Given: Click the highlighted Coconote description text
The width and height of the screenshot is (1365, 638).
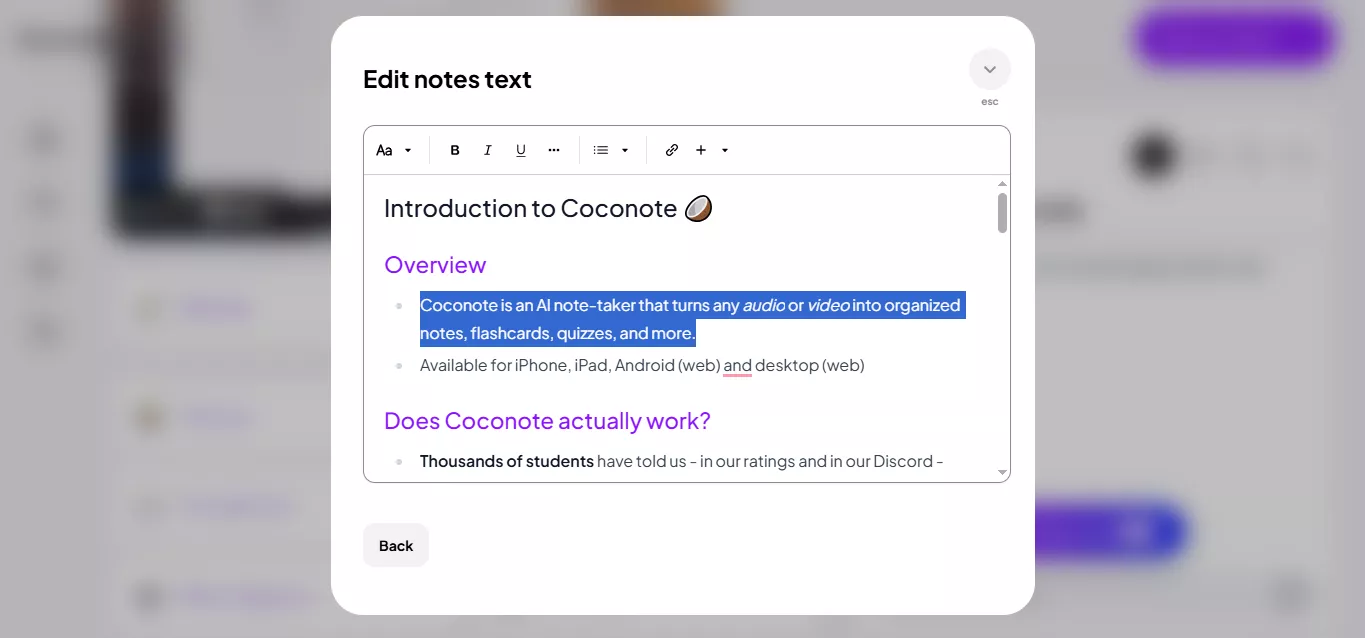Looking at the screenshot, I should tap(692, 318).
